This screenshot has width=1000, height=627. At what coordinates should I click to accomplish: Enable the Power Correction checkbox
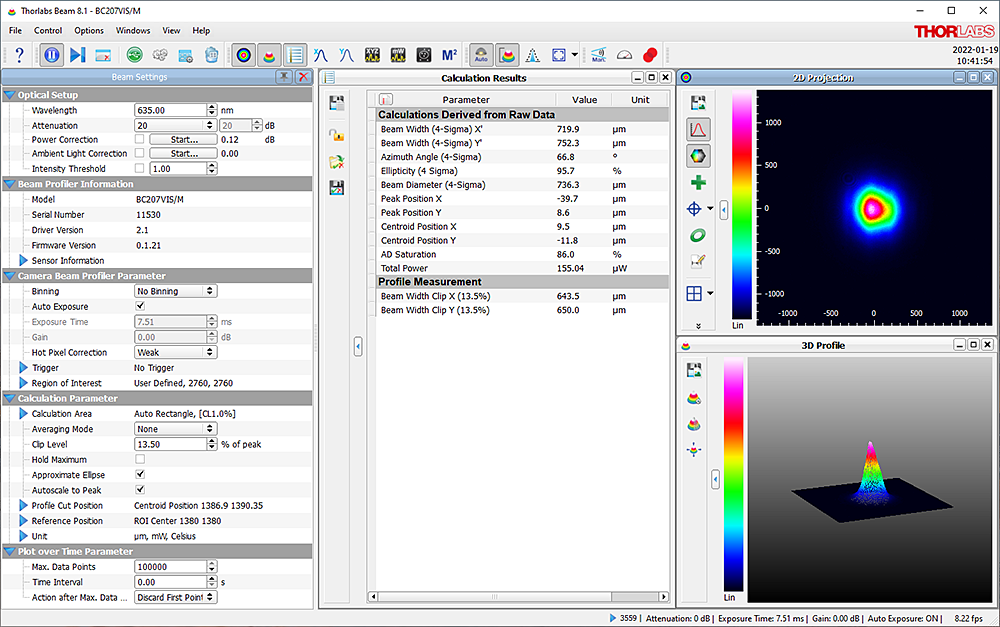[139, 139]
